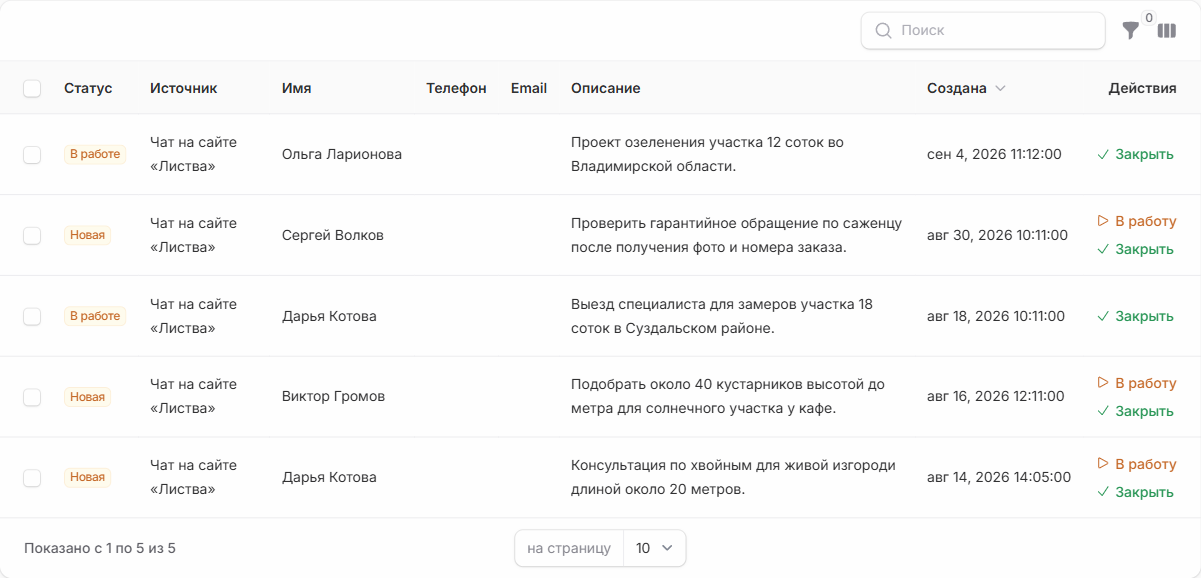Click the play icon for Сергей Волков
This screenshot has width=1201, height=578.
pyautogui.click(x=1103, y=221)
